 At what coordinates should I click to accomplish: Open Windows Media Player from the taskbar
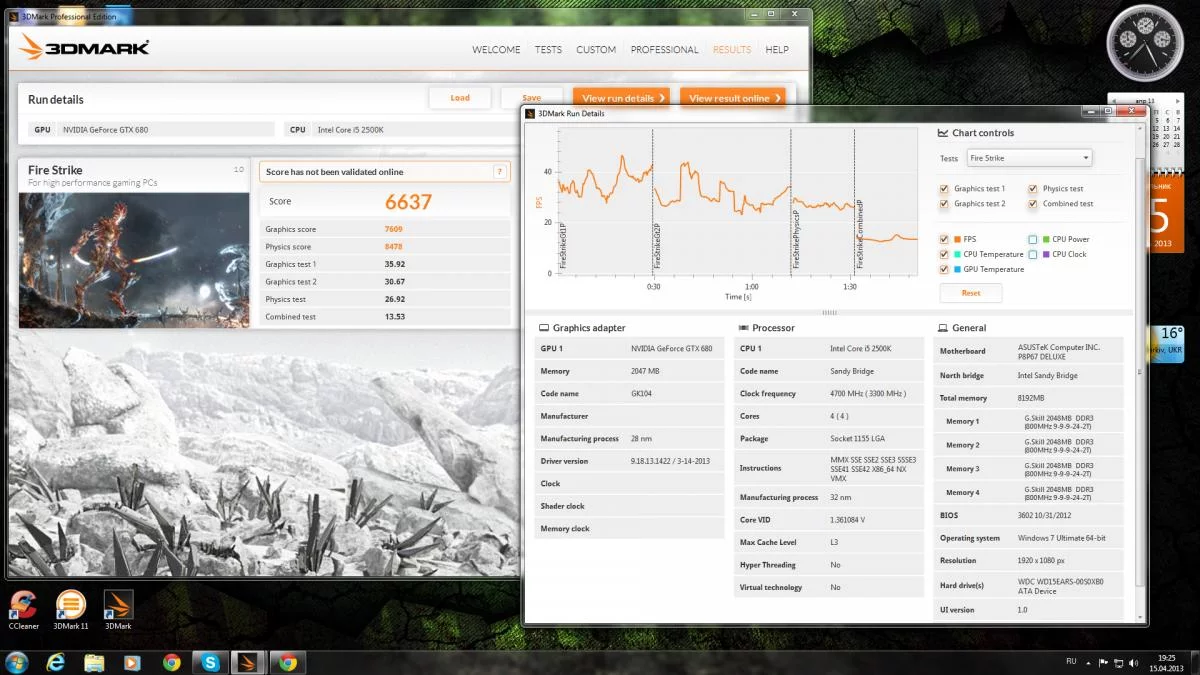coord(132,662)
